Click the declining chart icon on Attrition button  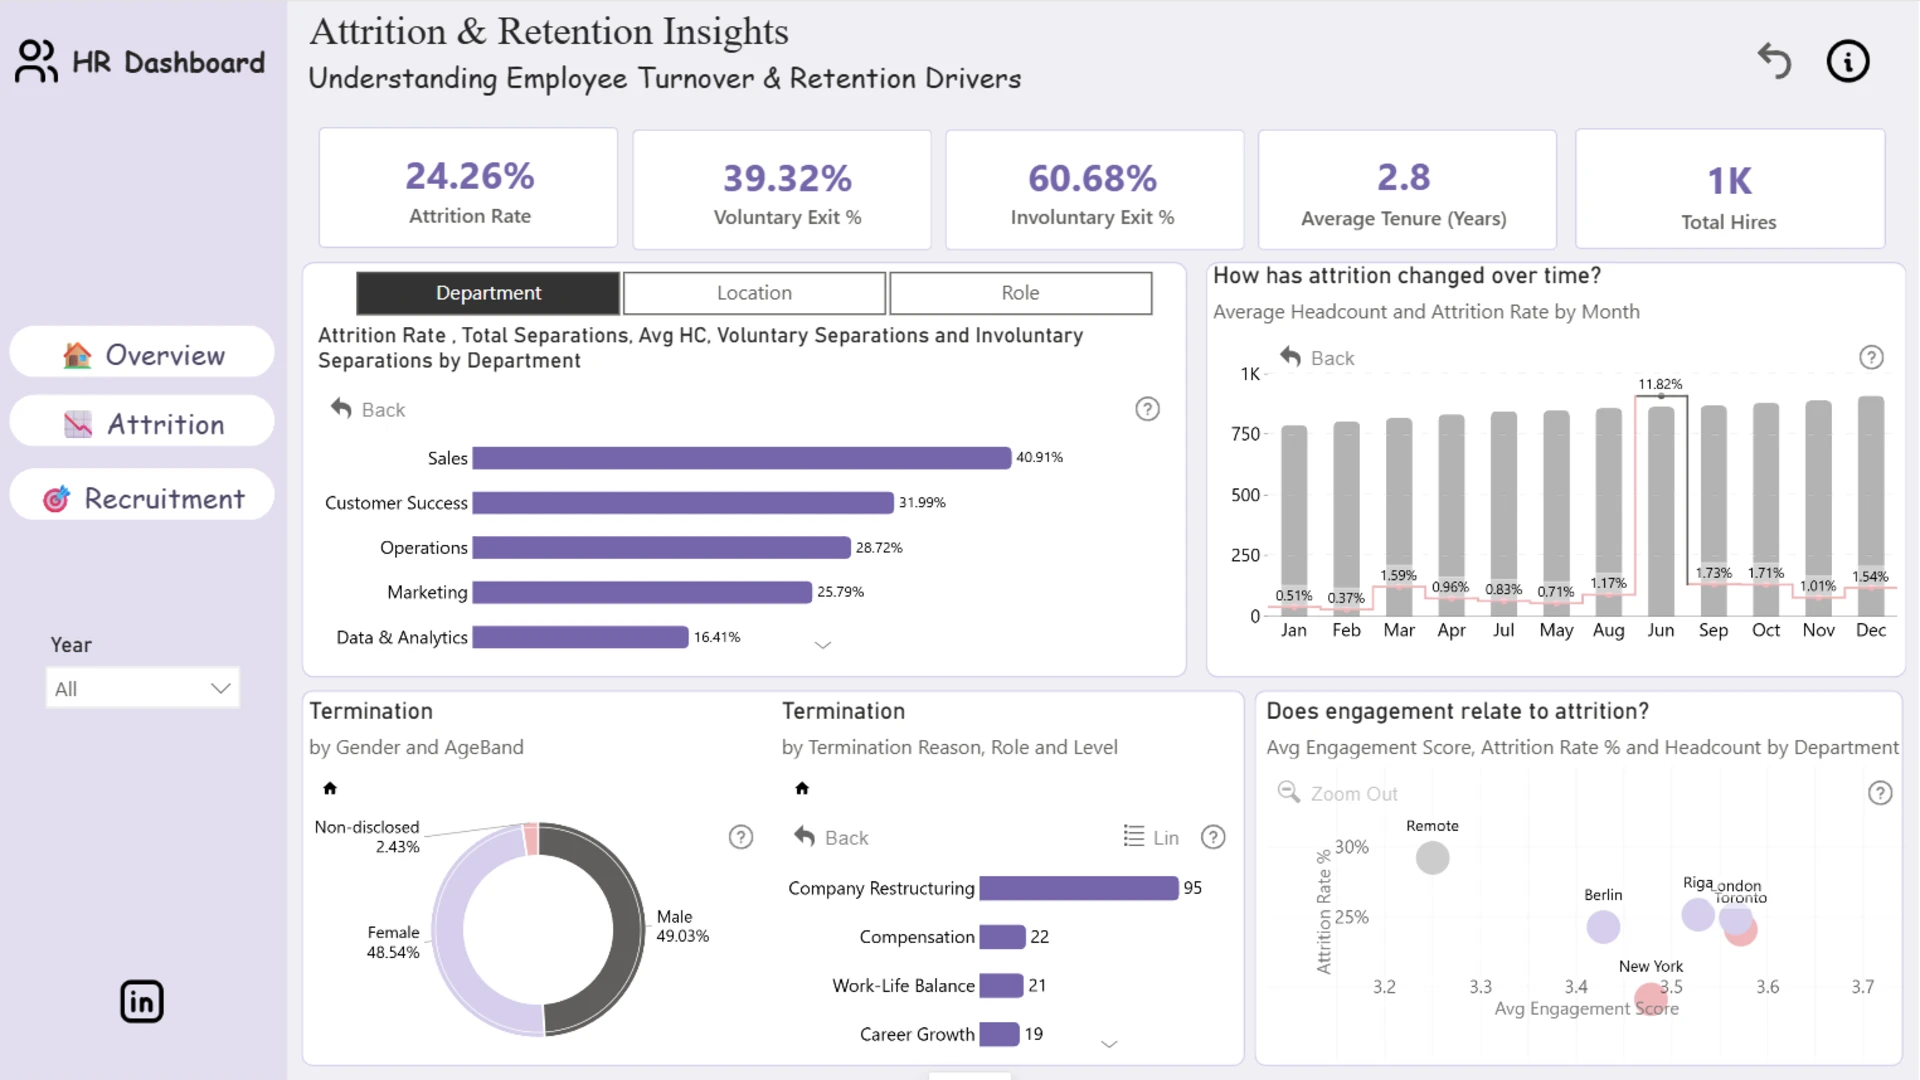coord(78,424)
